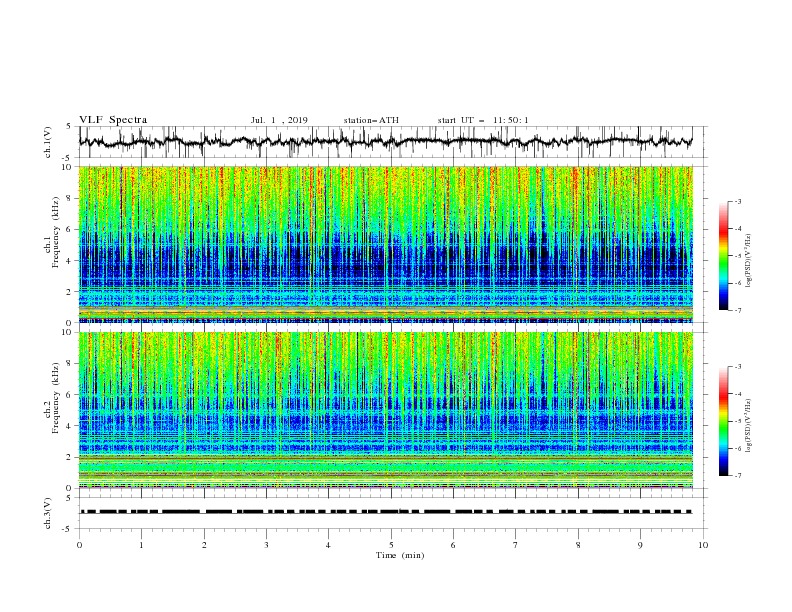
Task: Click the ch.1(V) waveform plot
Action: tap(386, 142)
